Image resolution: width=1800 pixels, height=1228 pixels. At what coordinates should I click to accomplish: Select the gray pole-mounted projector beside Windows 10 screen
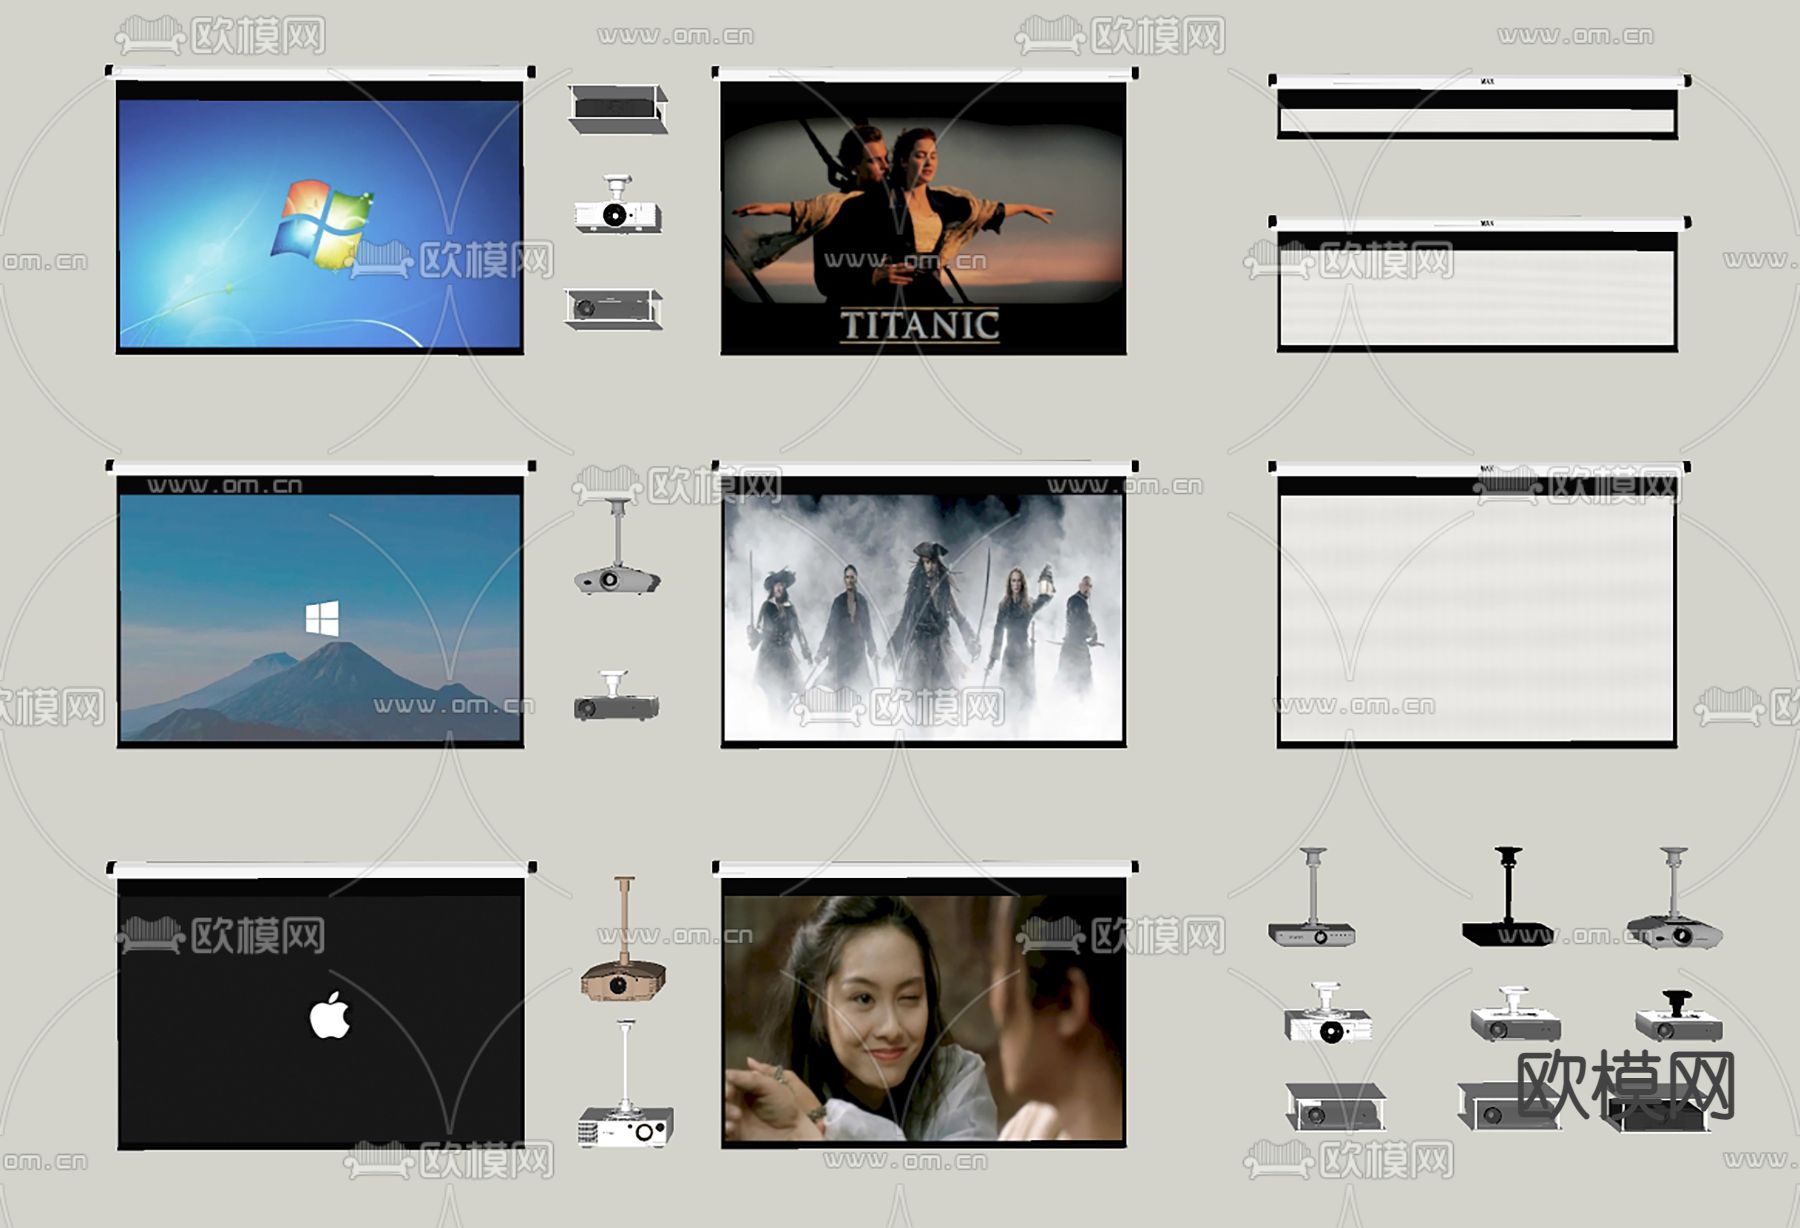618,547
